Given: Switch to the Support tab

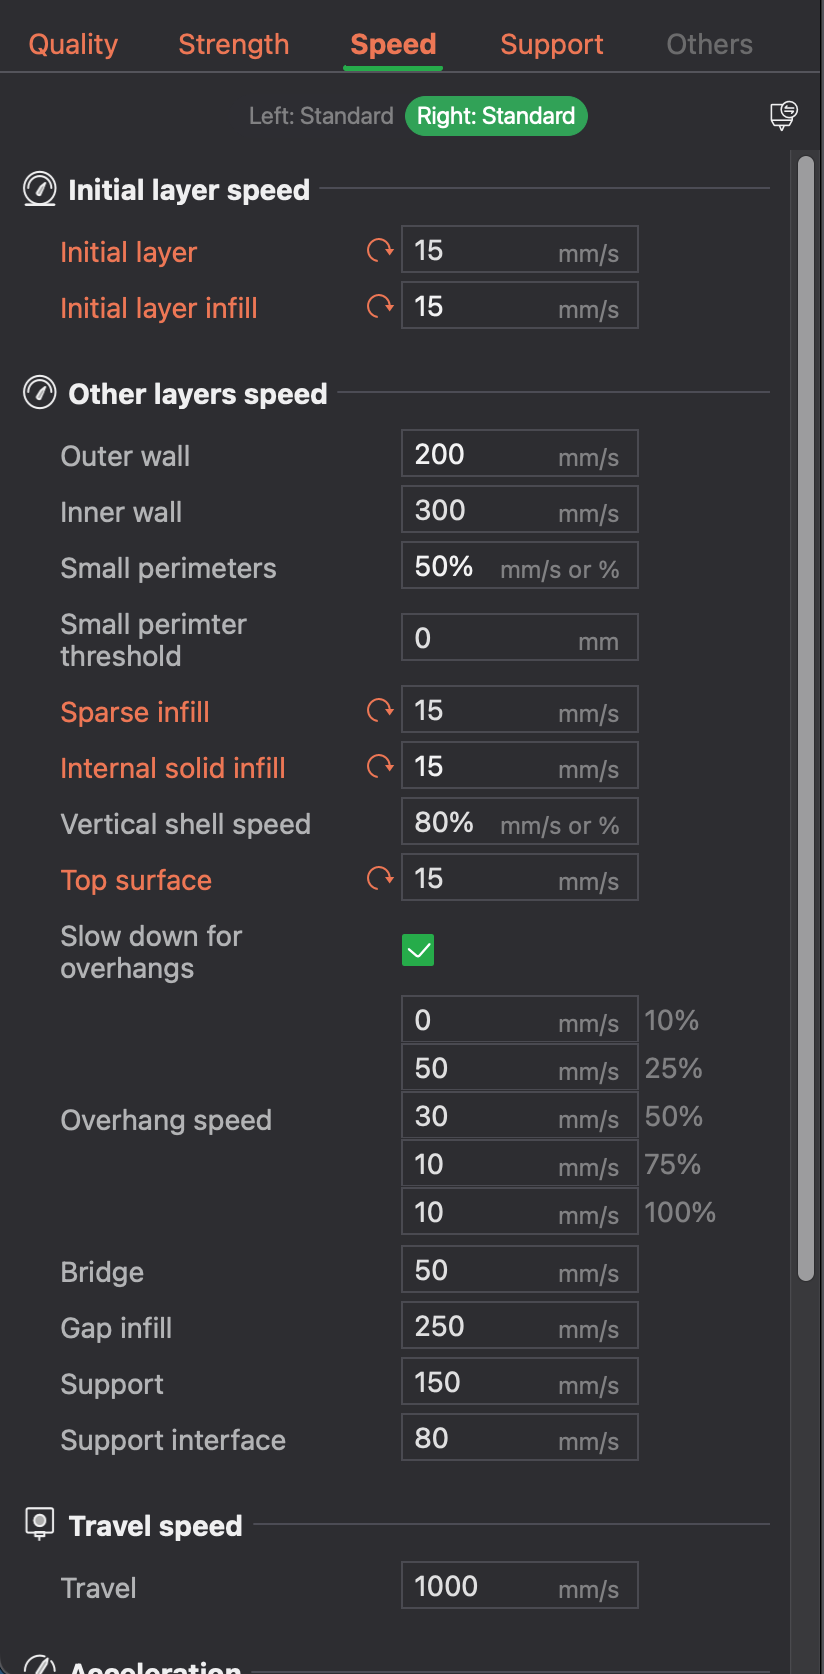Looking at the screenshot, I should [x=552, y=44].
